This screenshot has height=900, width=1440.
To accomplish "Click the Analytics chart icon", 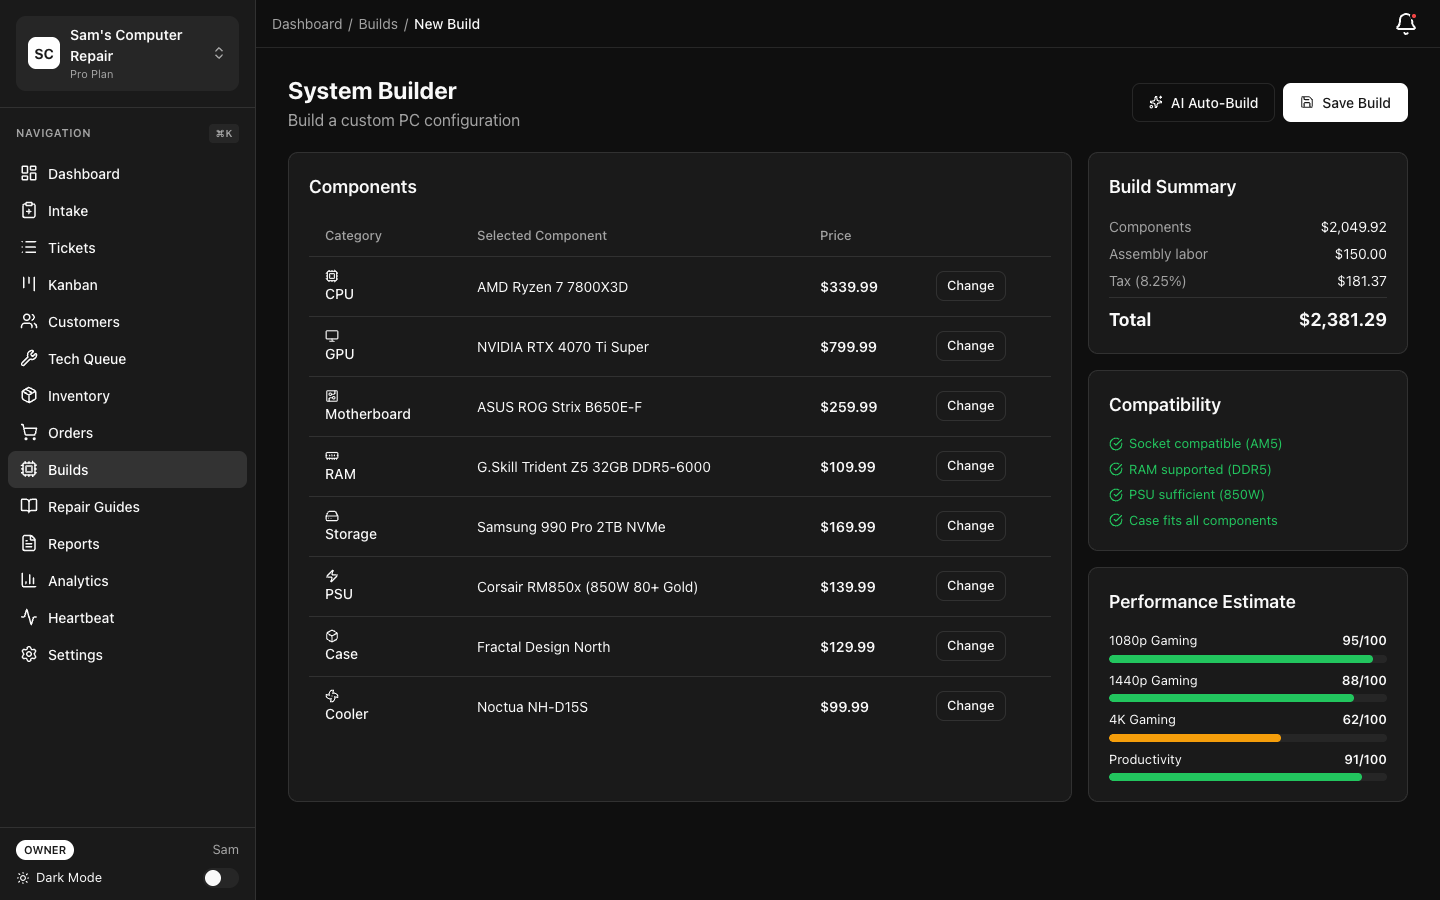I will tap(28, 580).
